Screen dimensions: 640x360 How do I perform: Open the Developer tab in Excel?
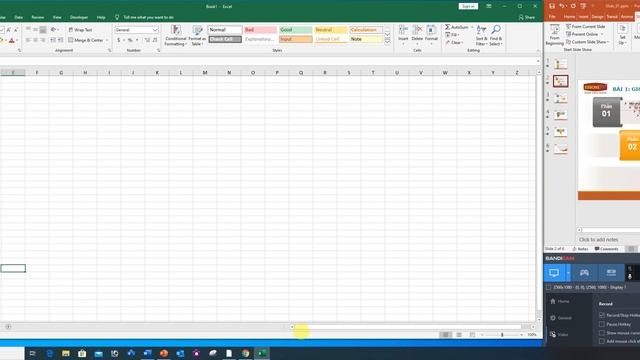(x=79, y=17)
